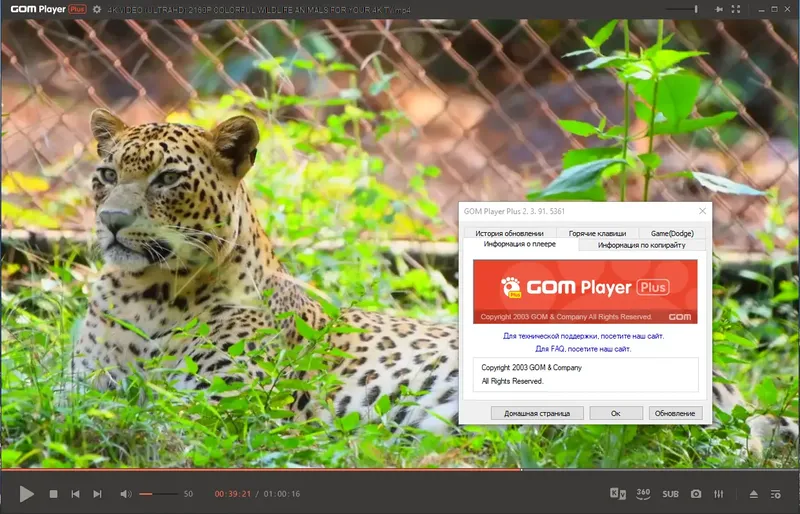Capture a screenshot with the camera icon
800x514 pixels.
point(696,494)
